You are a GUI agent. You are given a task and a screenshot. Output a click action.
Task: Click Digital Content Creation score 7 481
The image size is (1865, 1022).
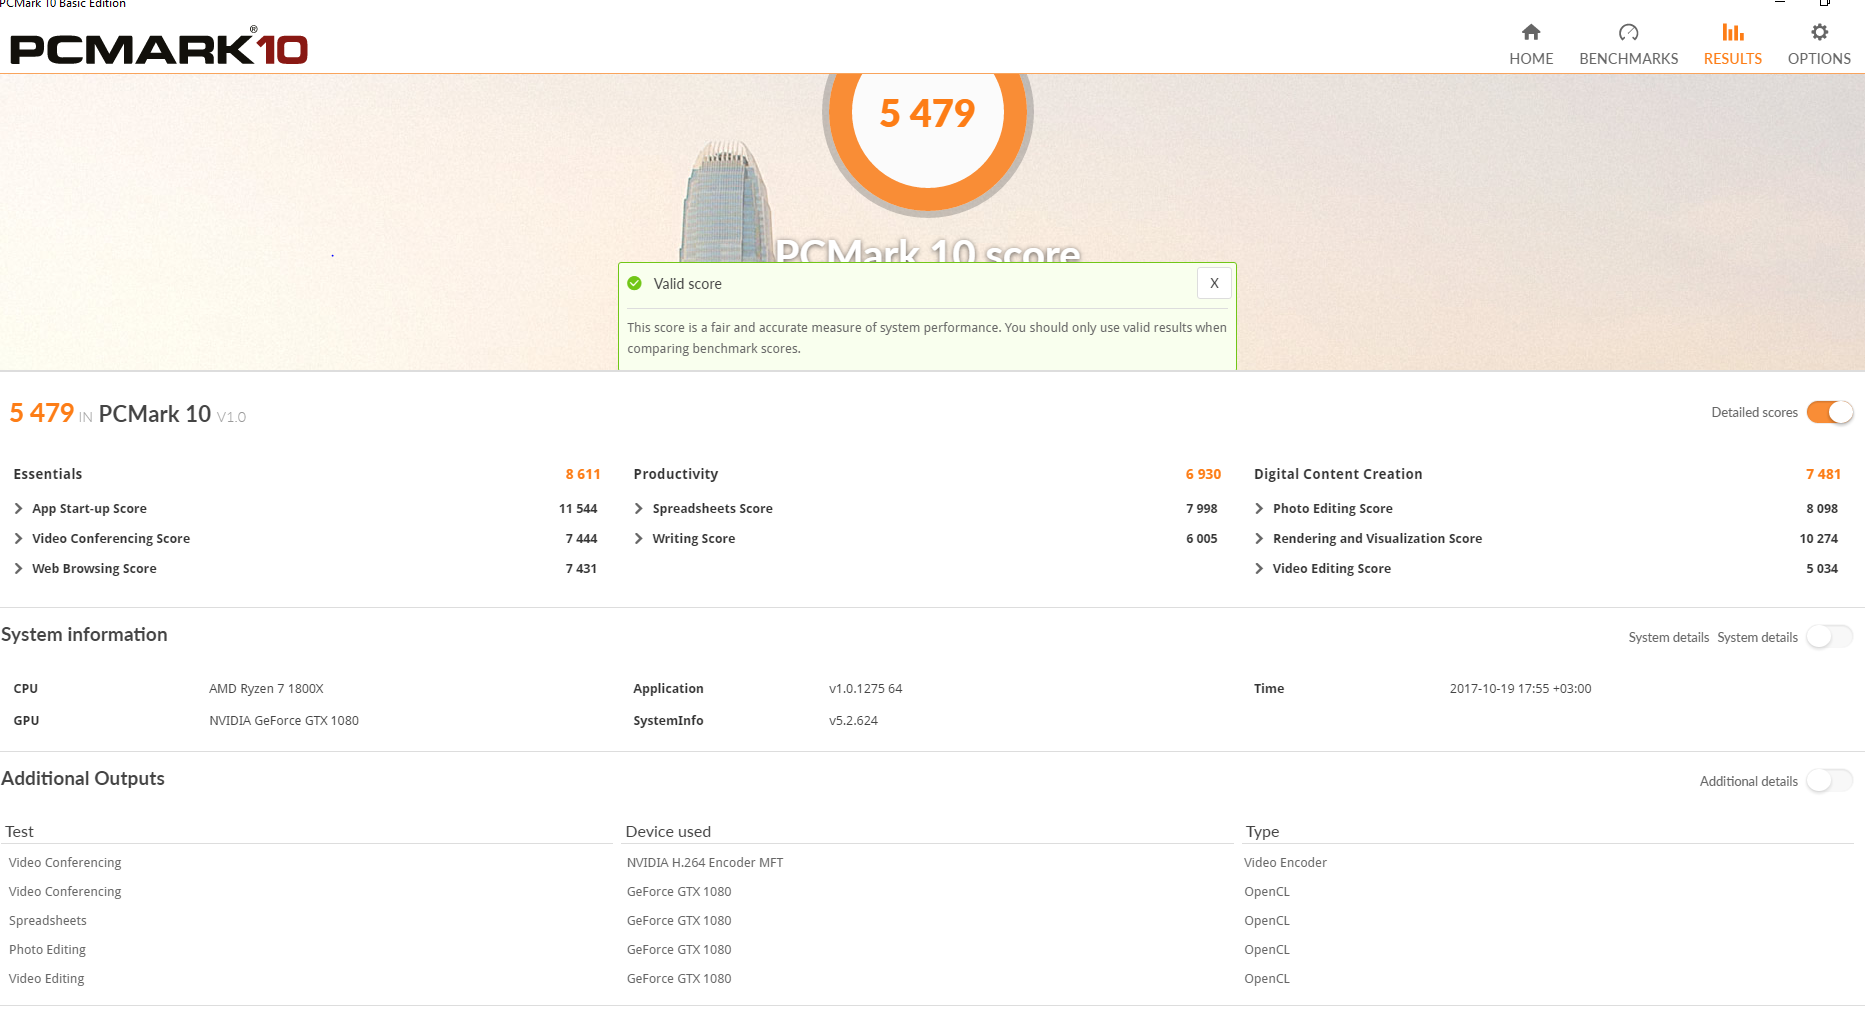1823,474
